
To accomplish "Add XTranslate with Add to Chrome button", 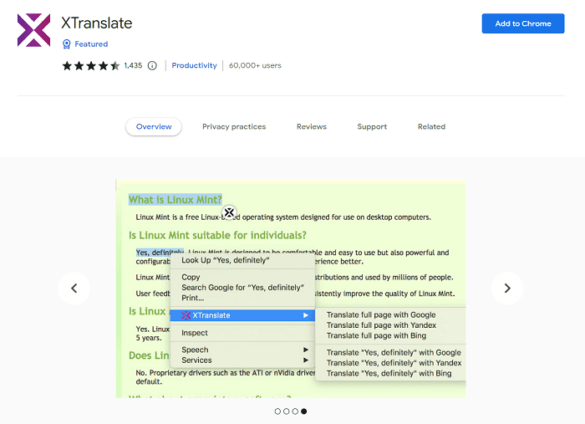I will pyautogui.click(x=523, y=24).
